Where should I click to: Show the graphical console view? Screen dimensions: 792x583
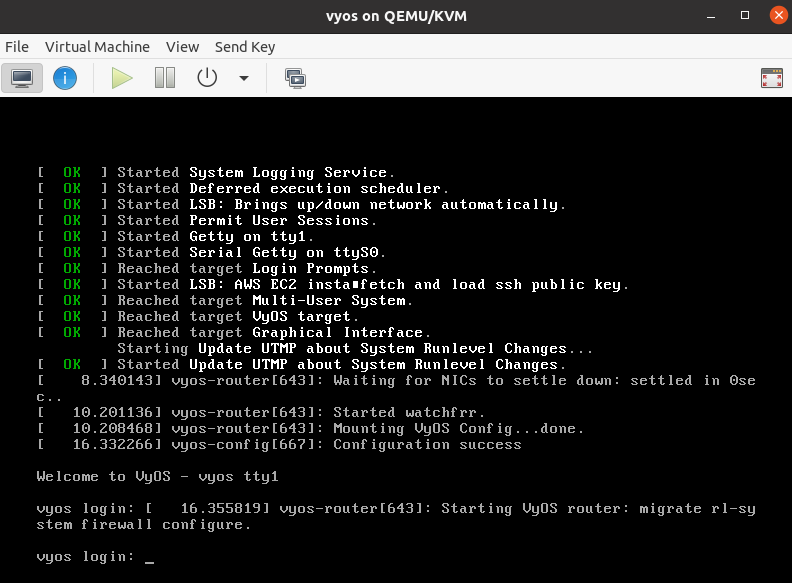click(22, 77)
